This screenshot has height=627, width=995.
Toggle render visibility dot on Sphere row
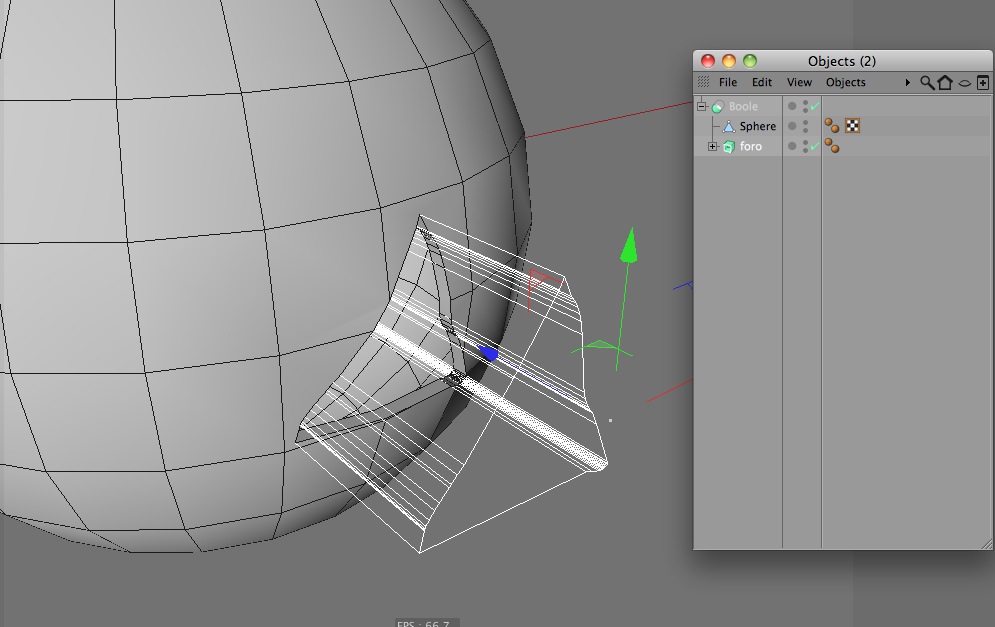coord(806,131)
